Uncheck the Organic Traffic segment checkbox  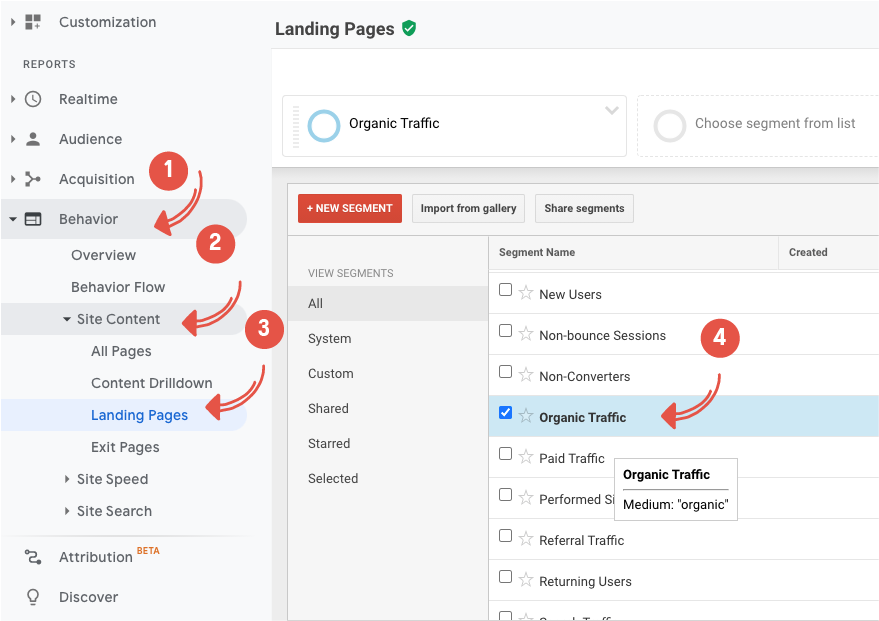click(x=505, y=413)
